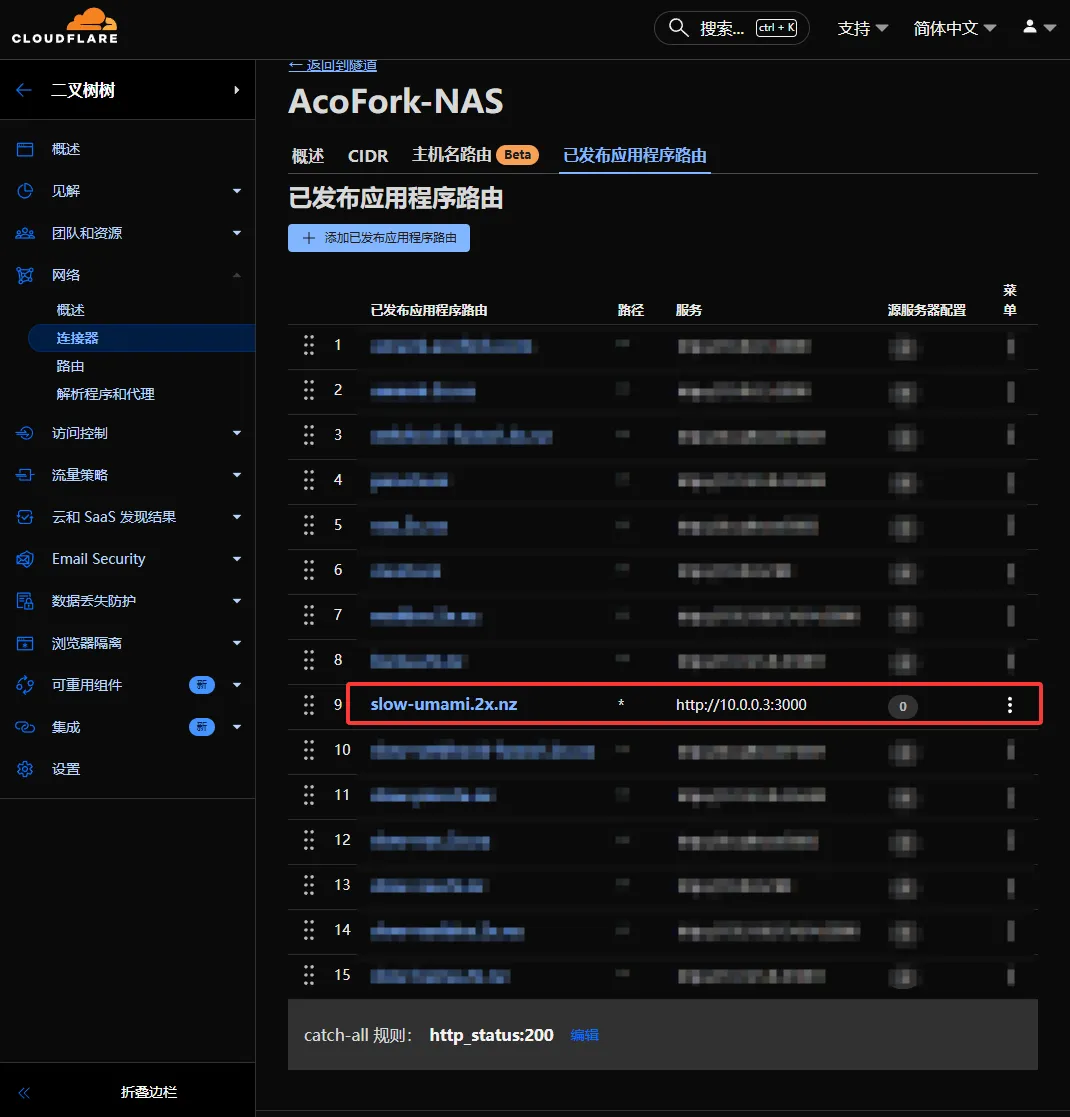Click the search magnifier icon

coord(678,28)
